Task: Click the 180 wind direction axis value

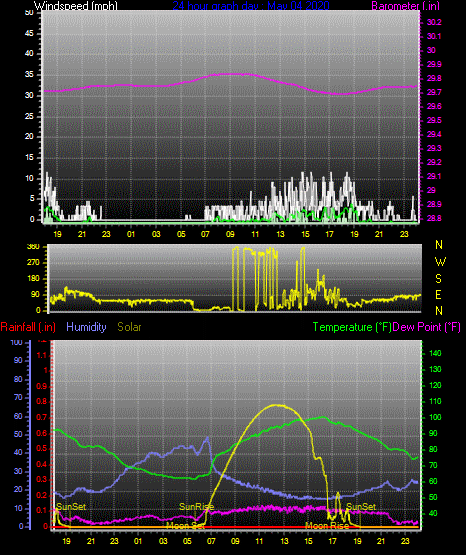Action: pos(33,279)
